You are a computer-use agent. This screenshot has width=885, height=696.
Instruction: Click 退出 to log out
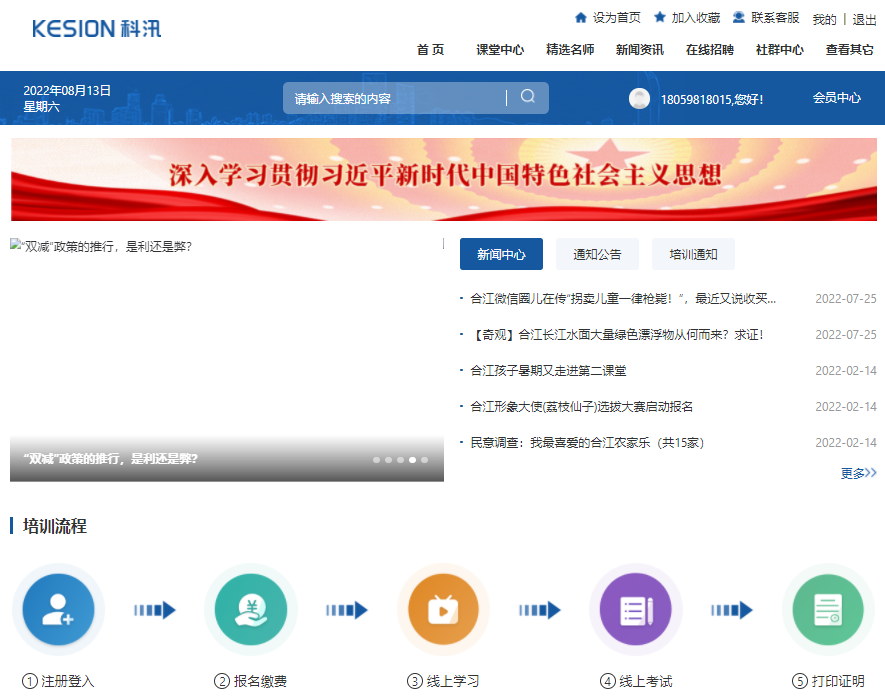pyautogui.click(x=866, y=18)
